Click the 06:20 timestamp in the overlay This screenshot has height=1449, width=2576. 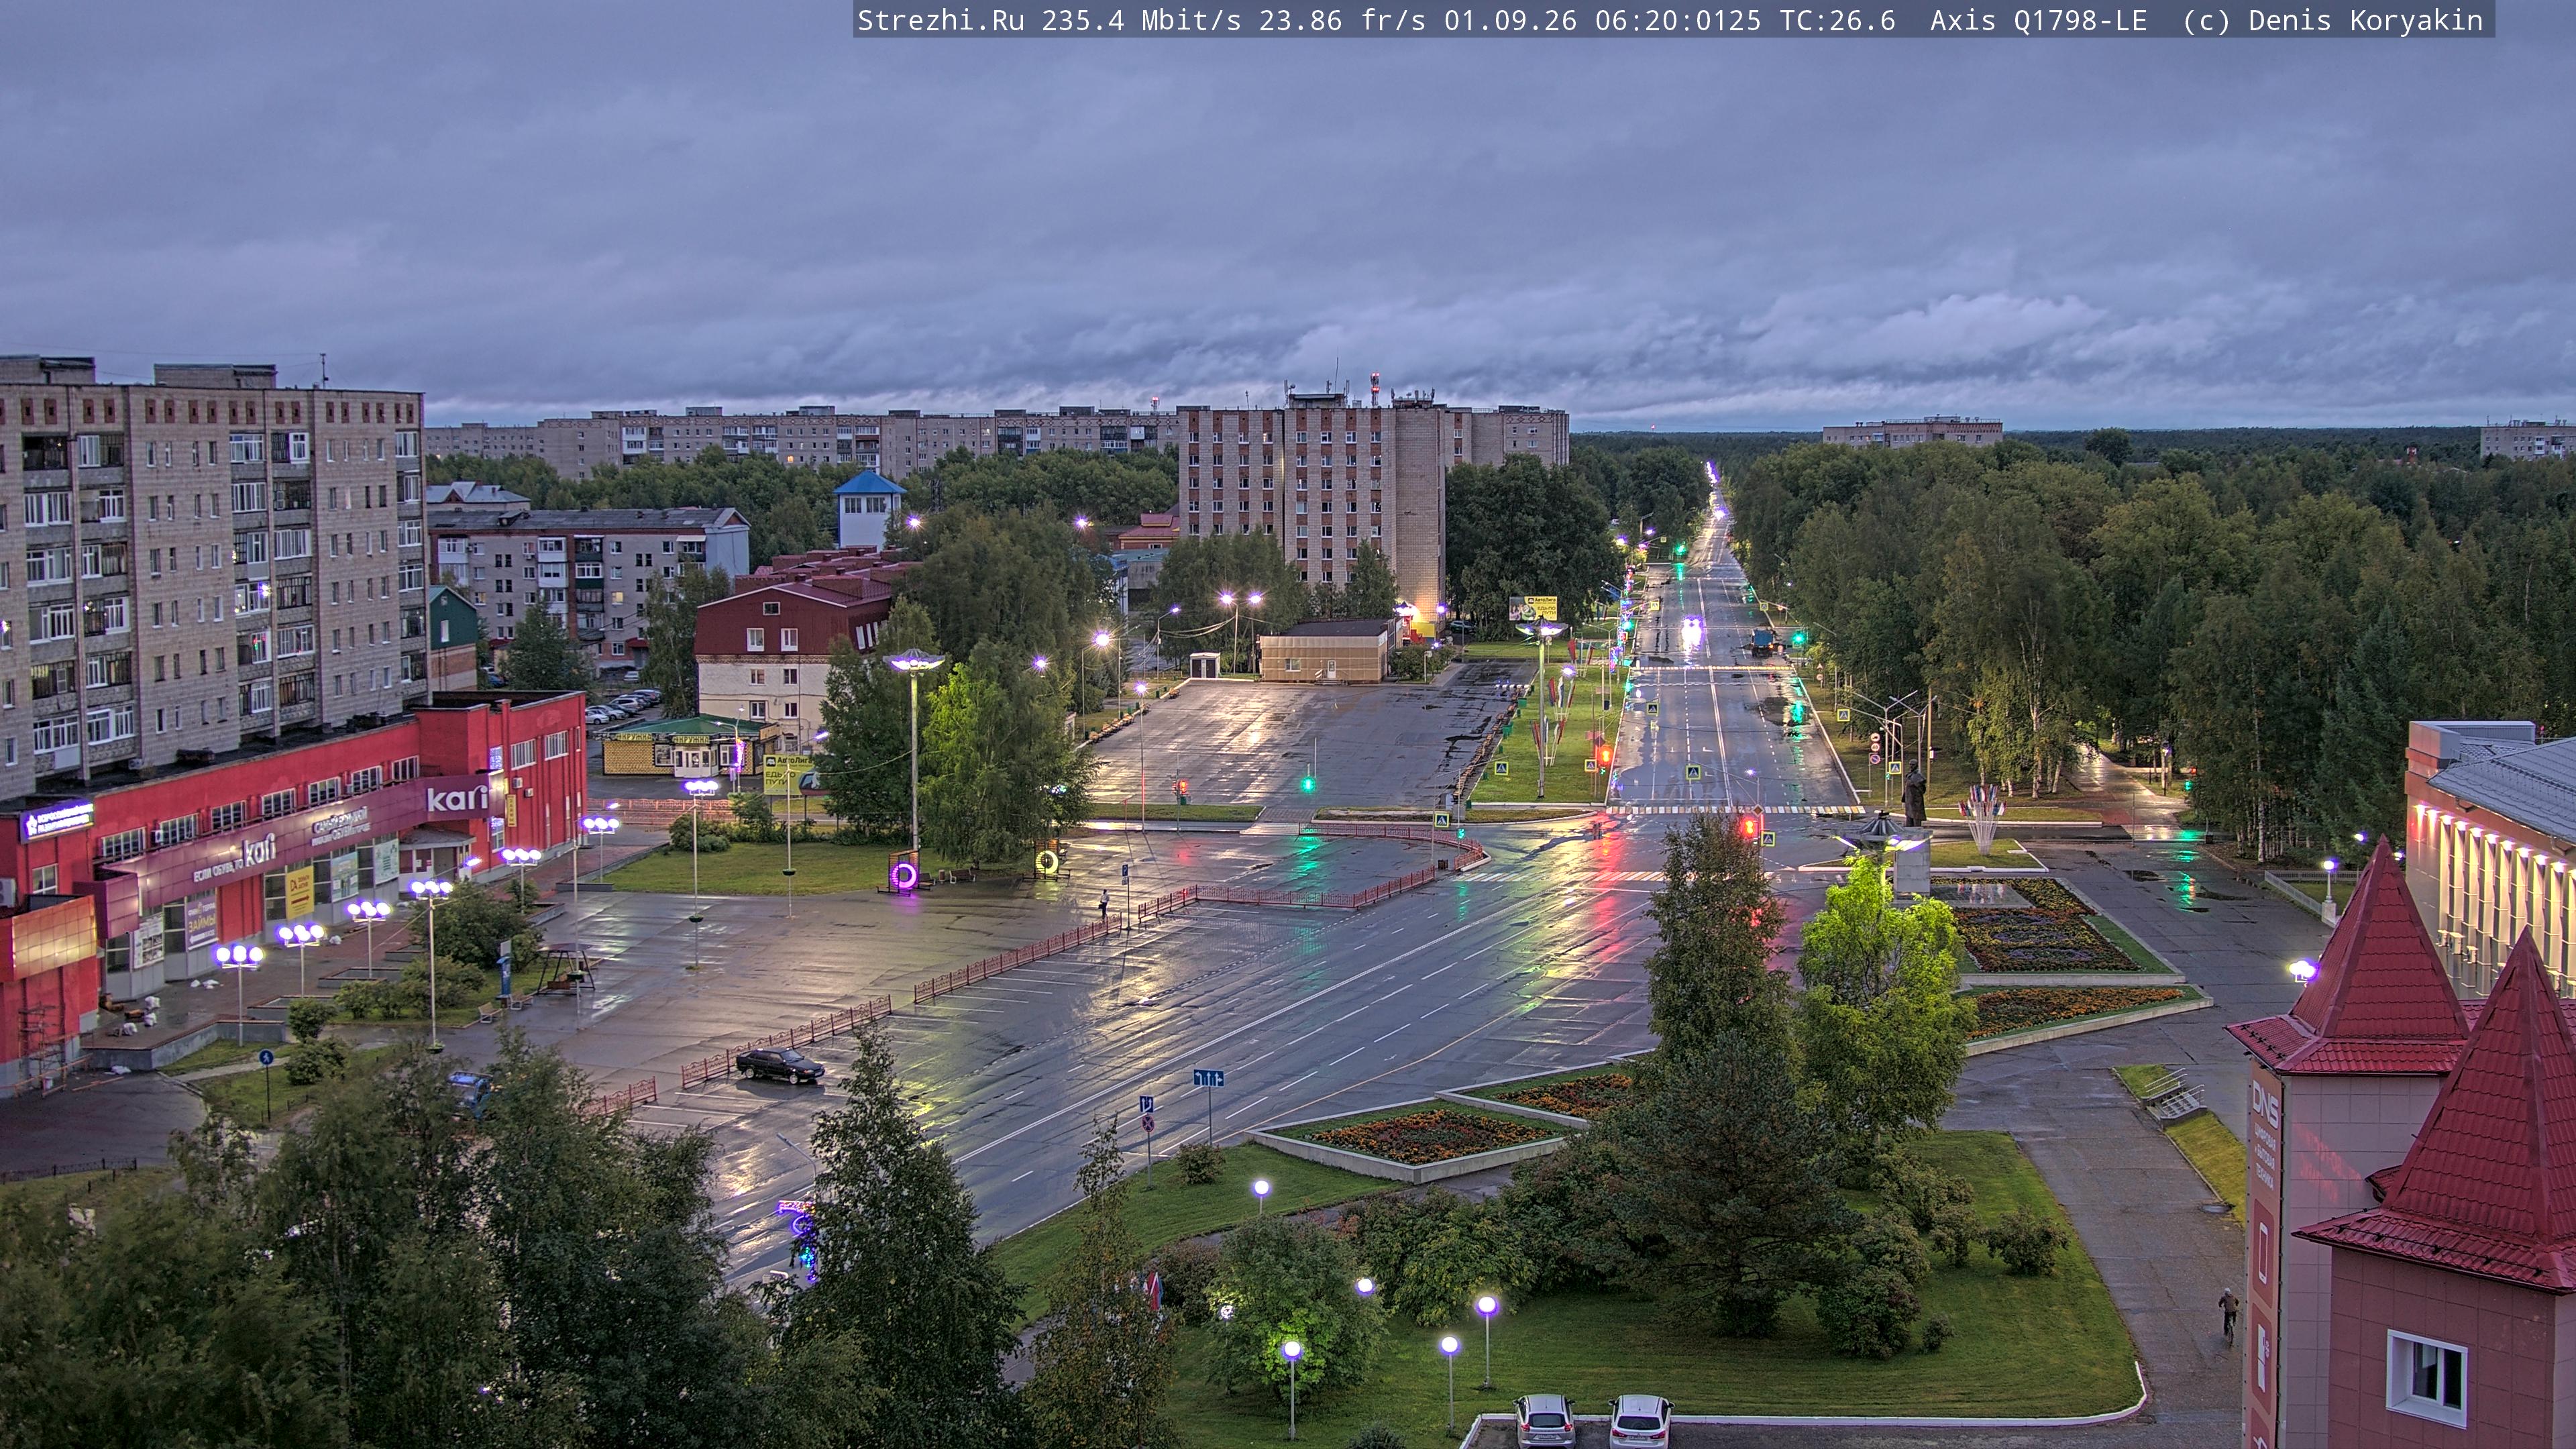pyautogui.click(x=1636, y=20)
